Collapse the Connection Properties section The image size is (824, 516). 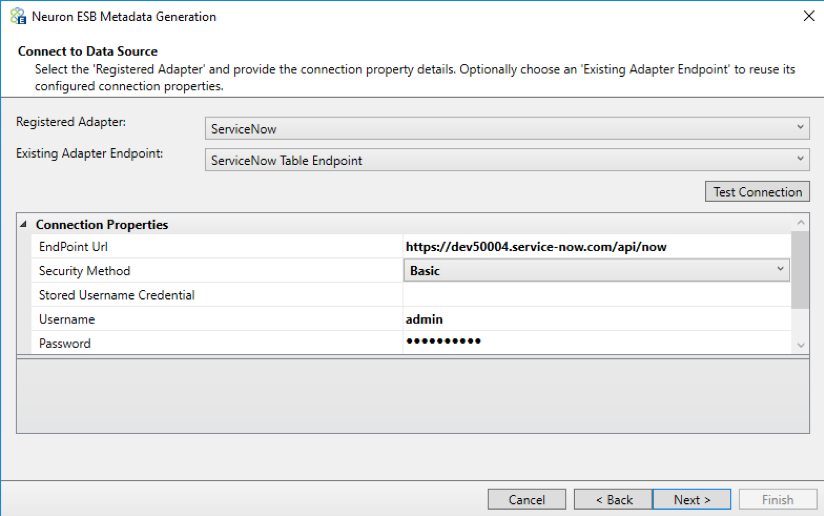point(23,224)
